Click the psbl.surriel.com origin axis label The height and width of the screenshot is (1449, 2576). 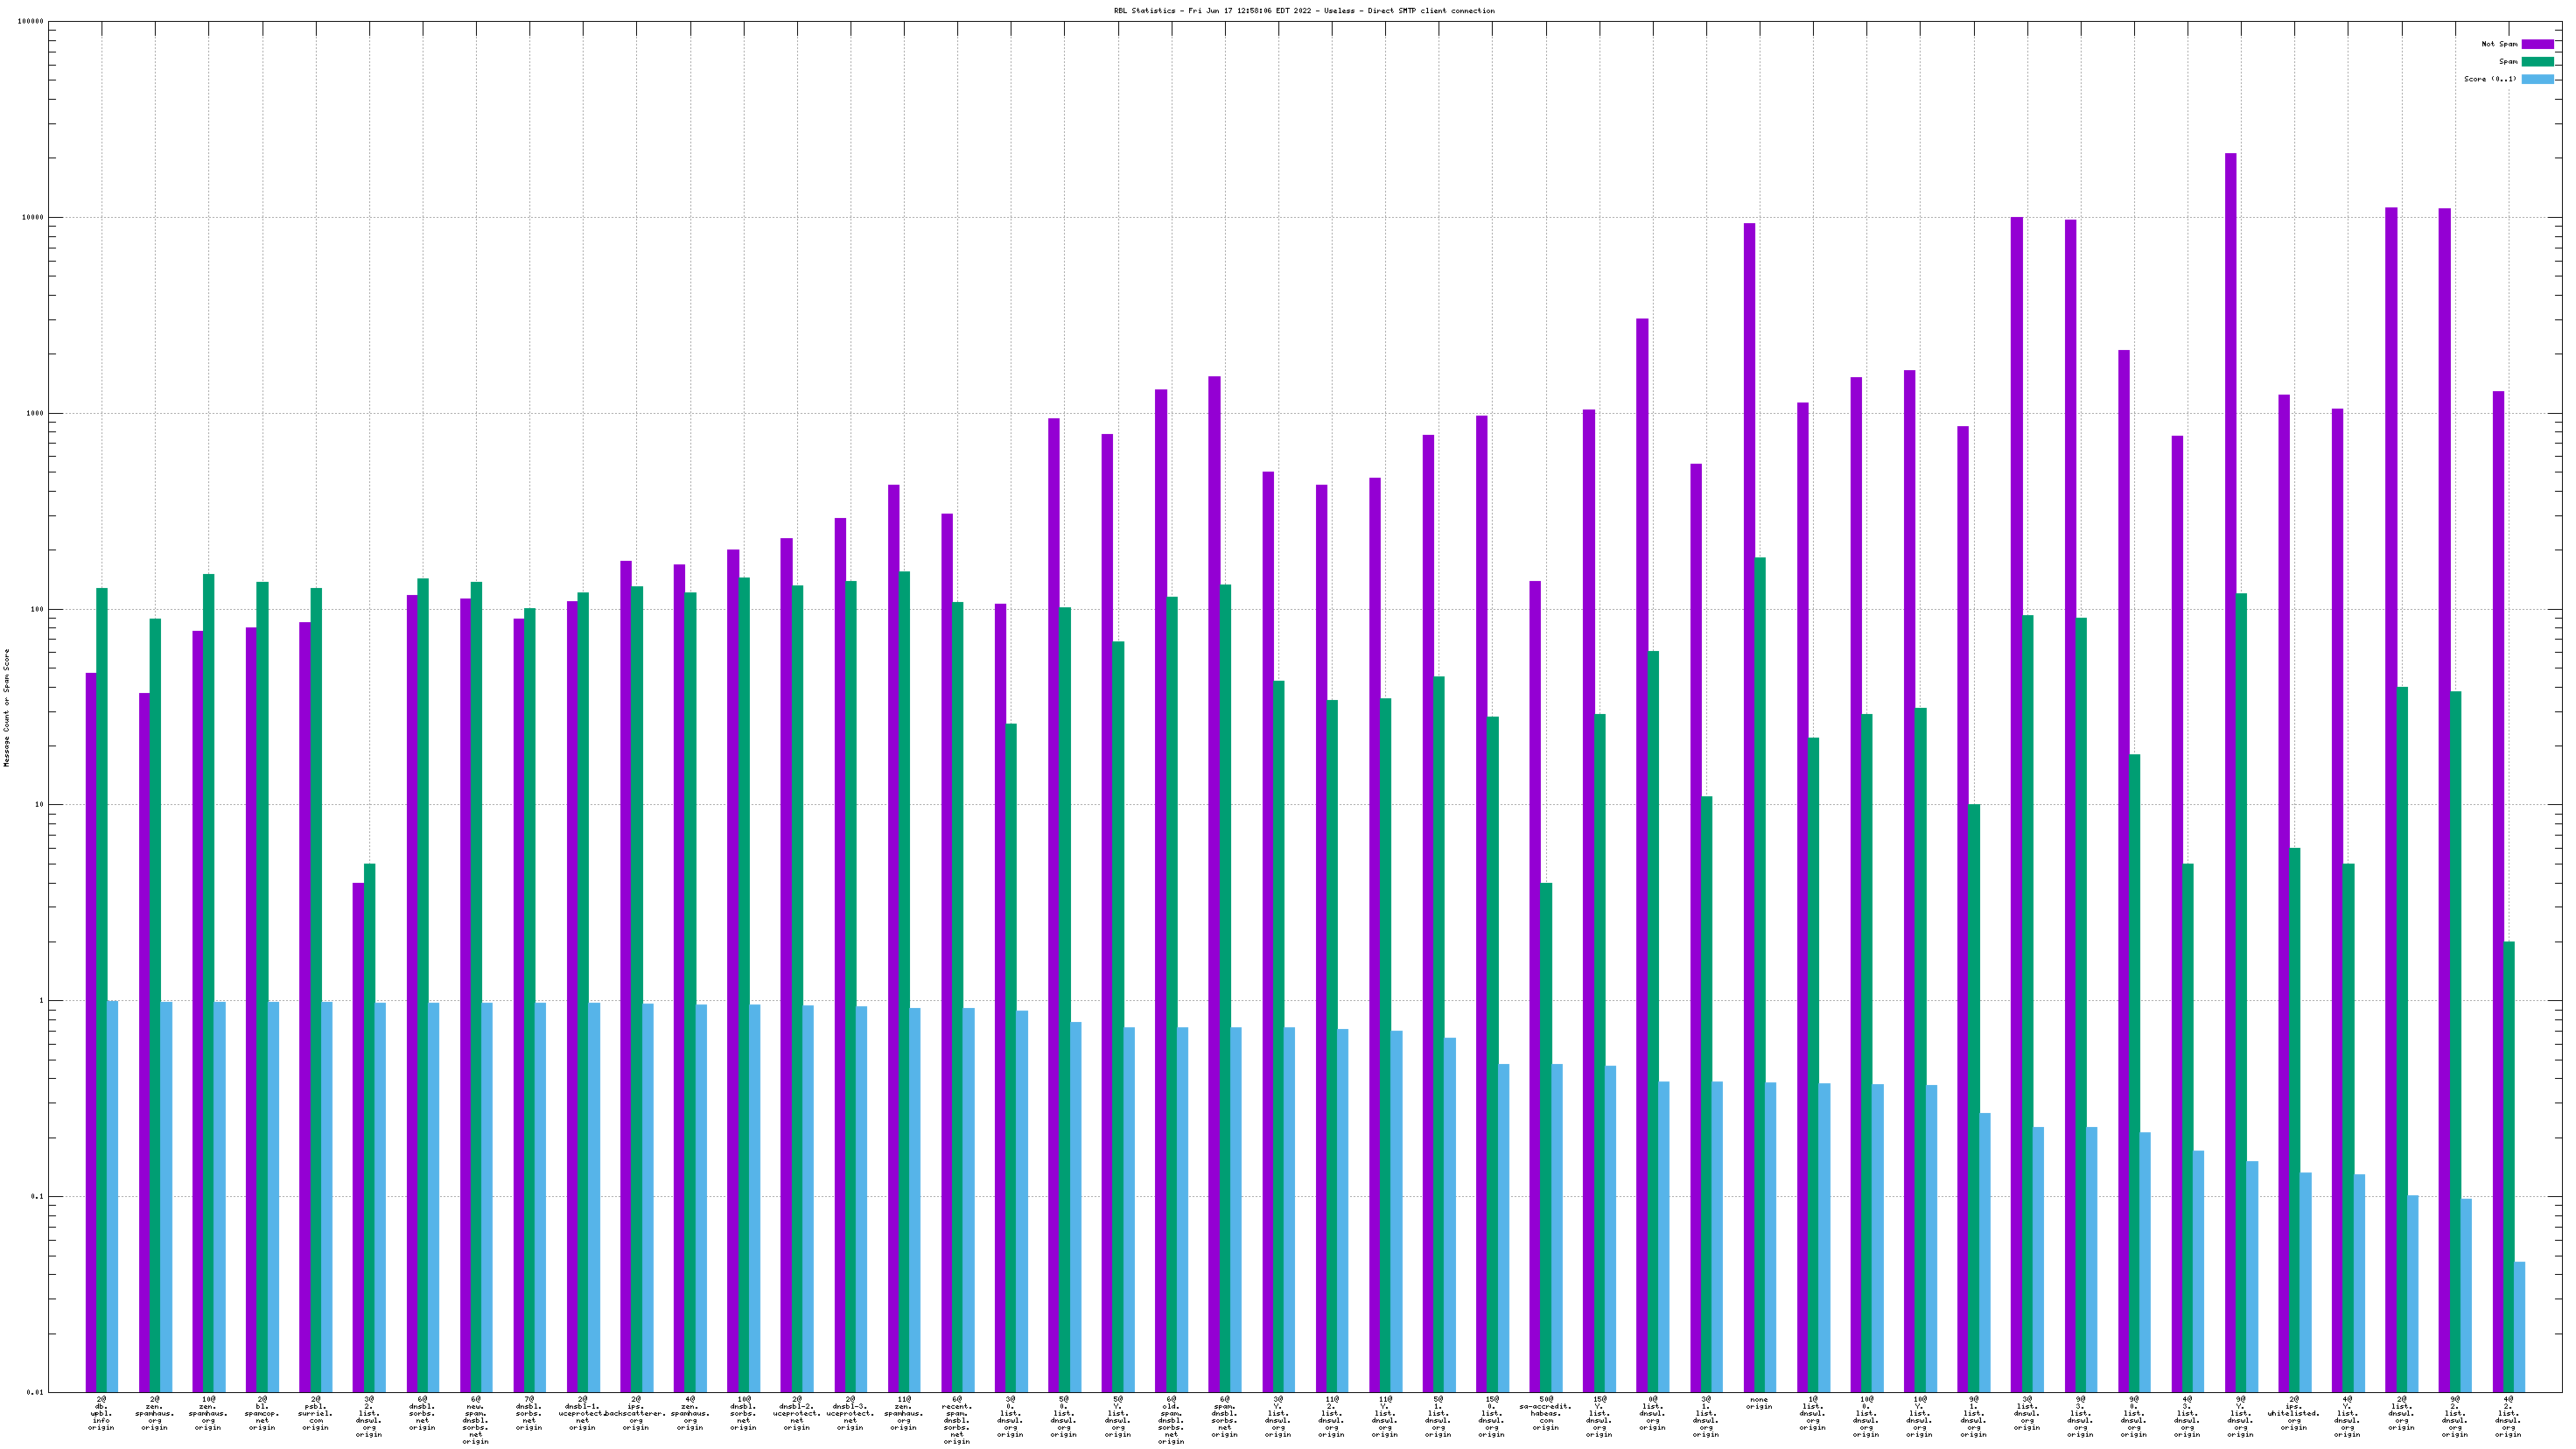tap(315, 1413)
